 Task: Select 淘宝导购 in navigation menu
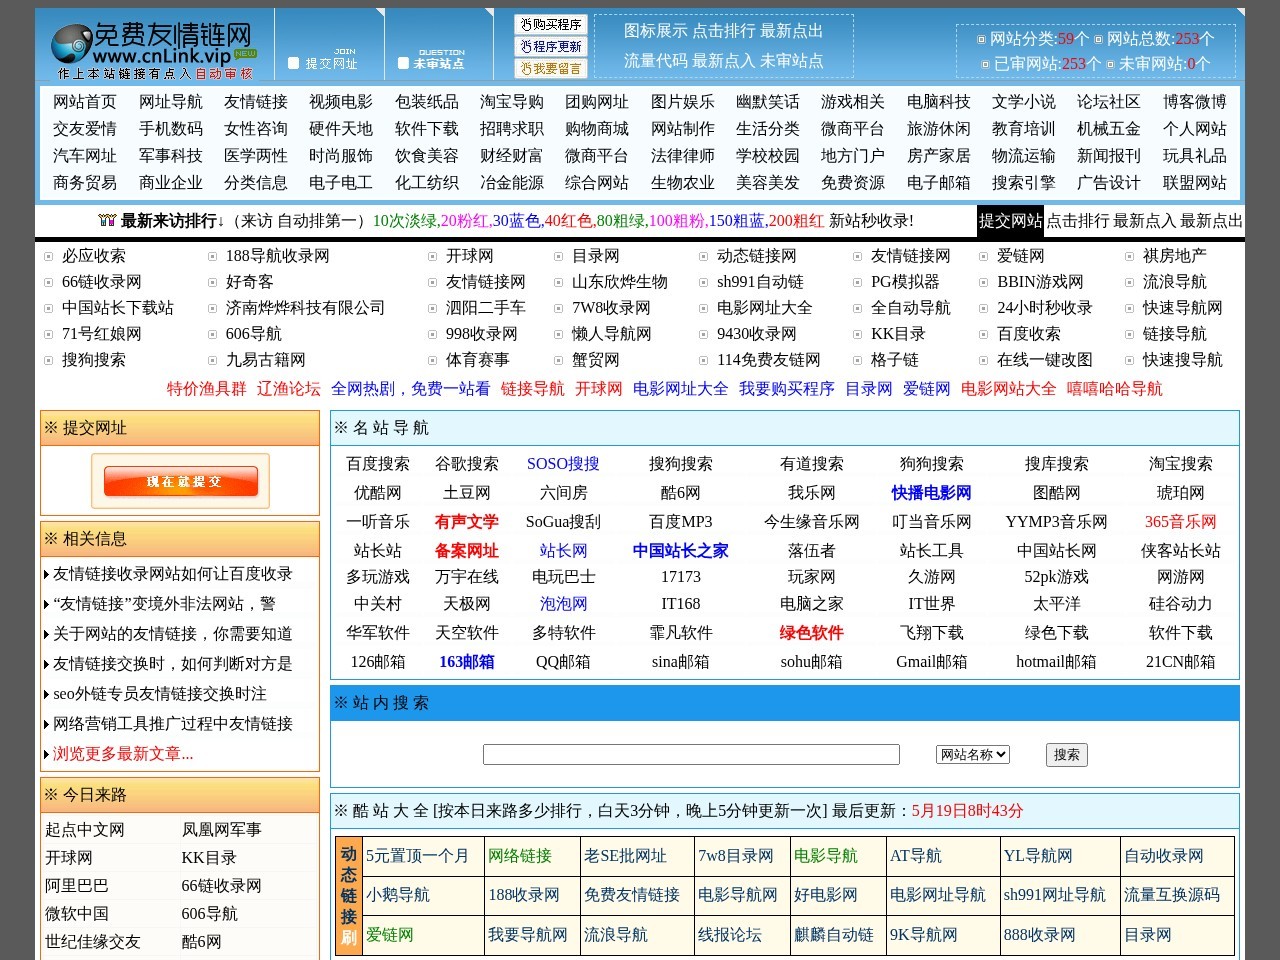point(512,102)
